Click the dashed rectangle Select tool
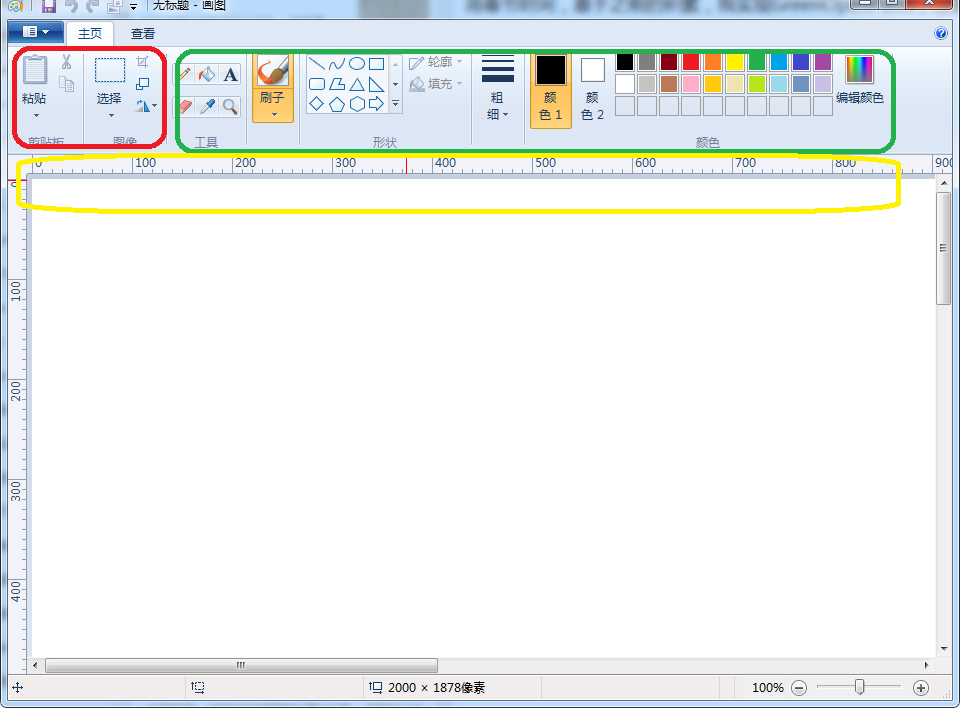 110,70
